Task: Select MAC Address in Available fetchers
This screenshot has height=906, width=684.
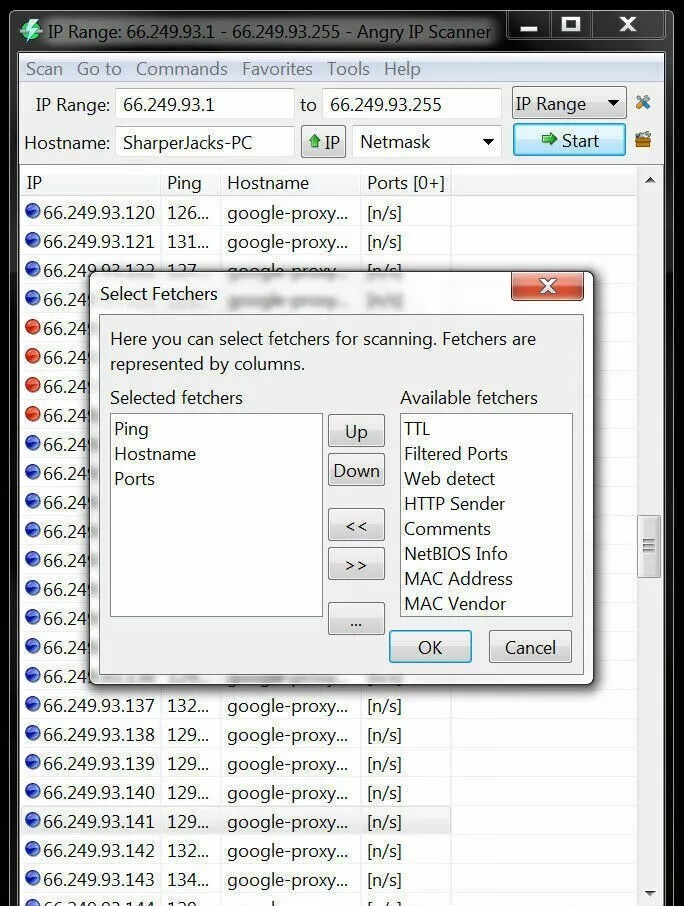Action: click(x=458, y=578)
